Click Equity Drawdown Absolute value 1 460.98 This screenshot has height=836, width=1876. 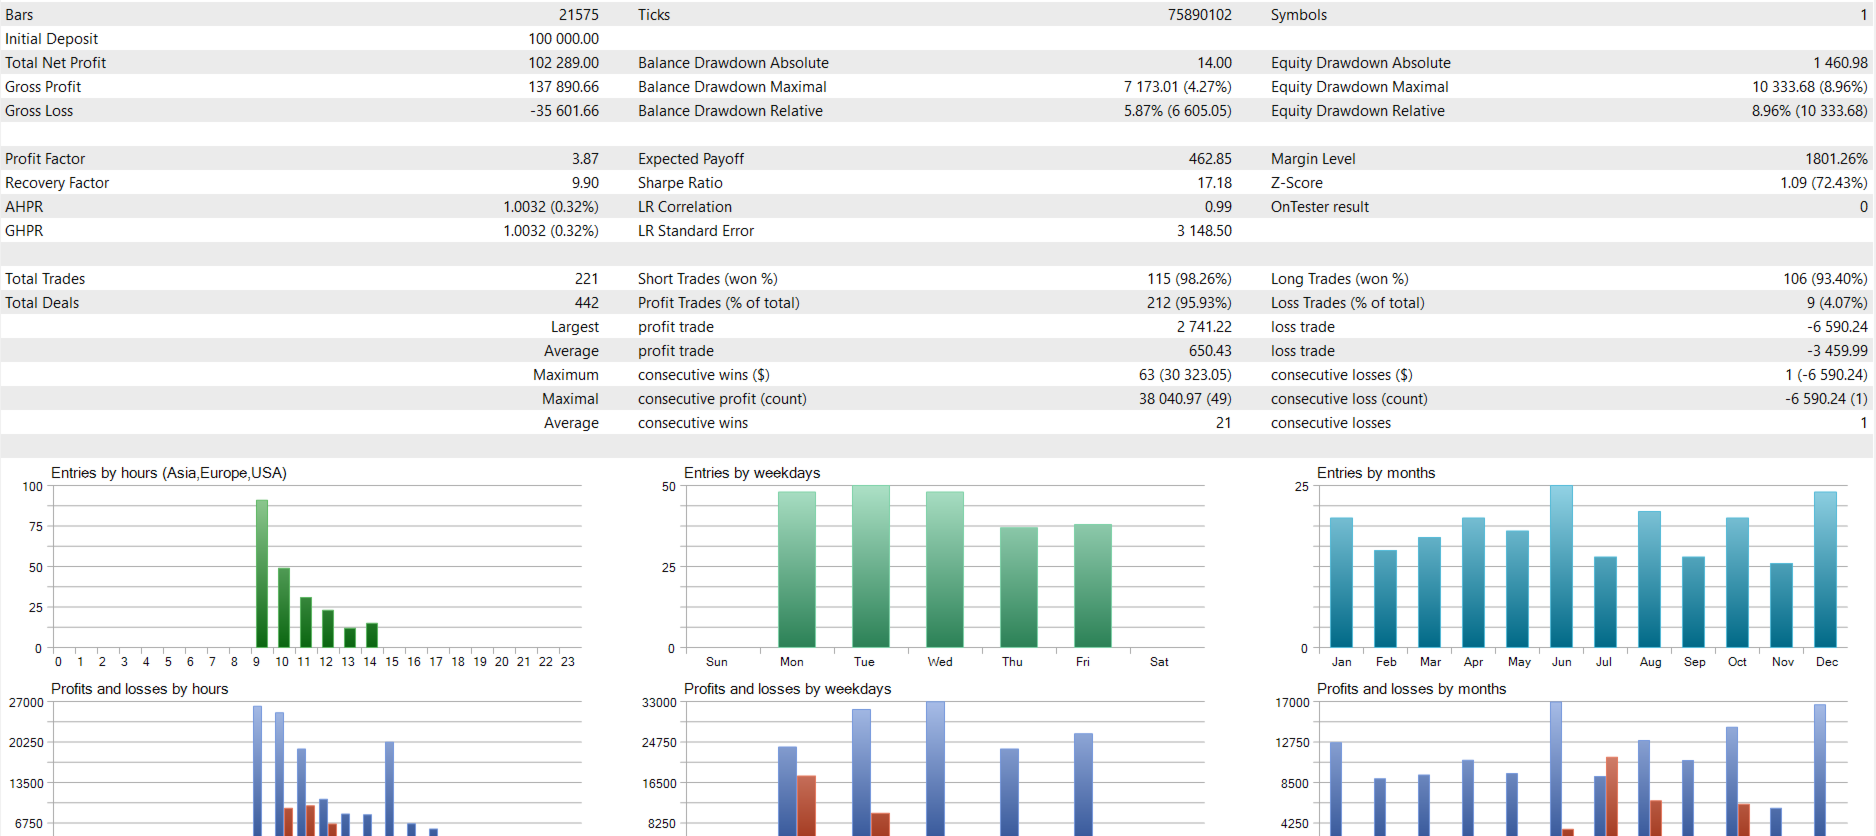click(1840, 63)
